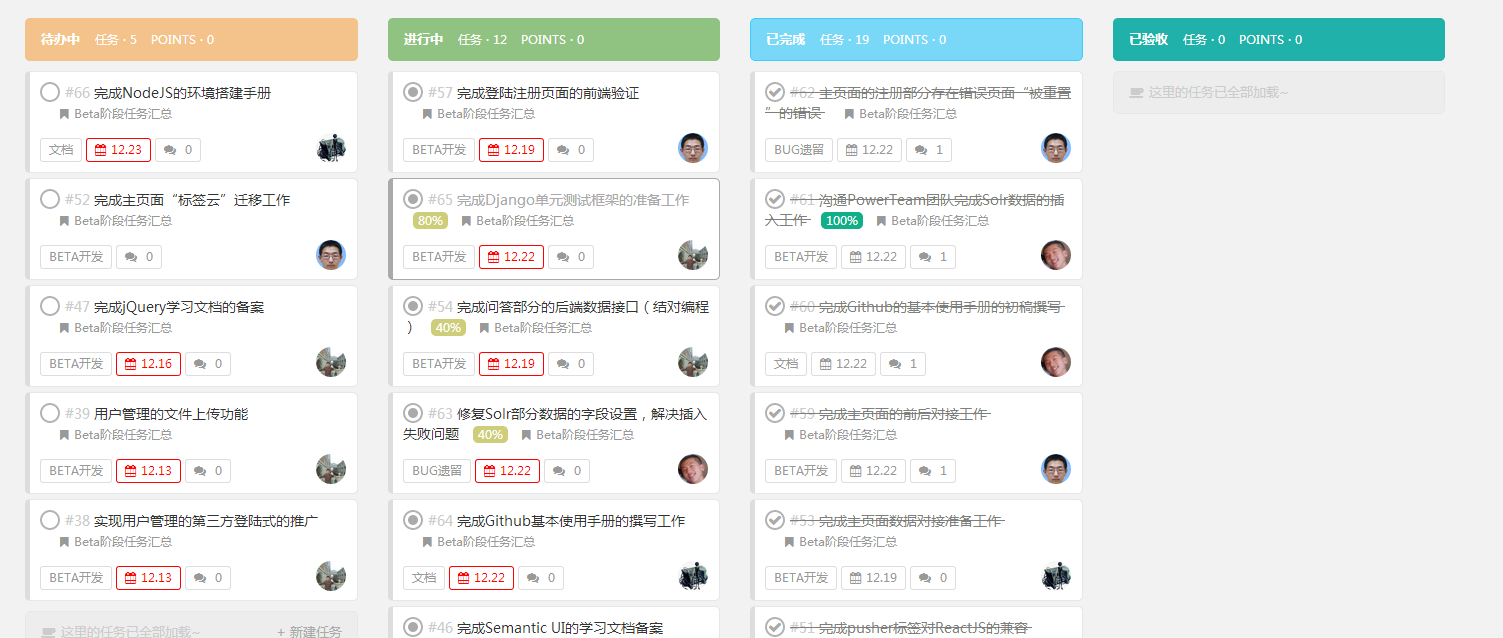This screenshot has height=638, width=1503.
Task: Click the 100% progress badge on task #61
Action: (x=842, y=221)
